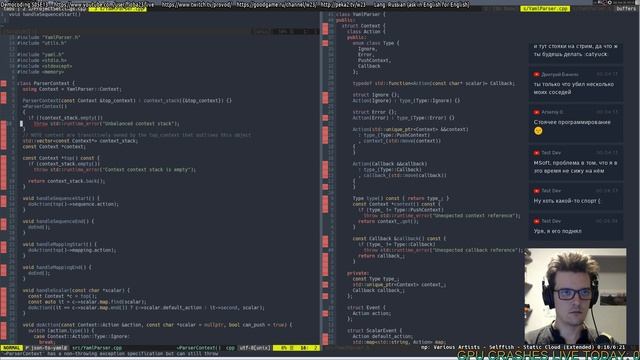Click the 'void handleMappingStart() {' line
Image resolution: width=640 pixels, height=360 pixels.
click(60, 244)
